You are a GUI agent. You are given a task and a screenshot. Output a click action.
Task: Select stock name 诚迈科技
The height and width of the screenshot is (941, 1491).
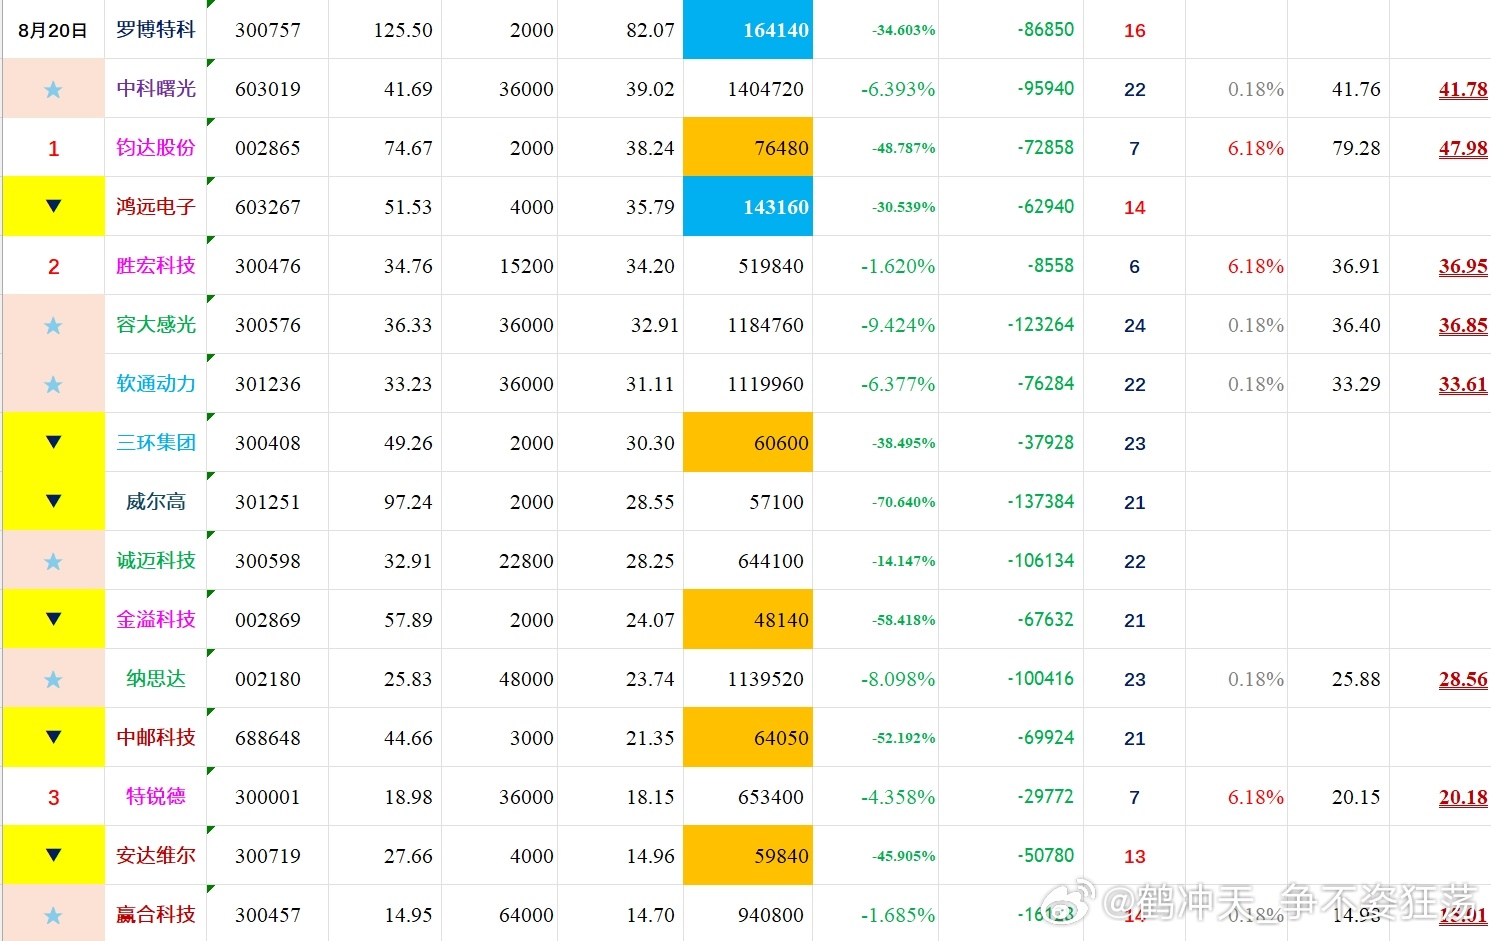pos(156,561)
